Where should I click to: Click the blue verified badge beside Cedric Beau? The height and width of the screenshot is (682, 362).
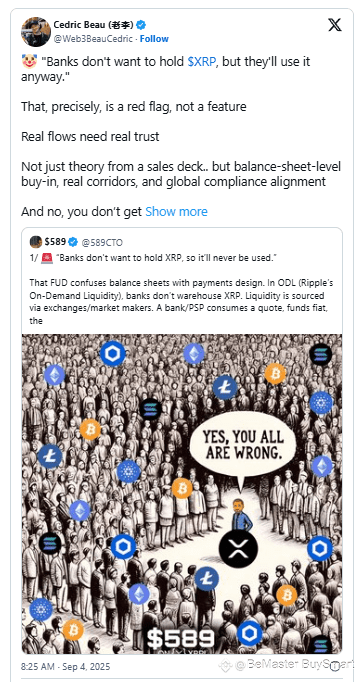(142, 24)
